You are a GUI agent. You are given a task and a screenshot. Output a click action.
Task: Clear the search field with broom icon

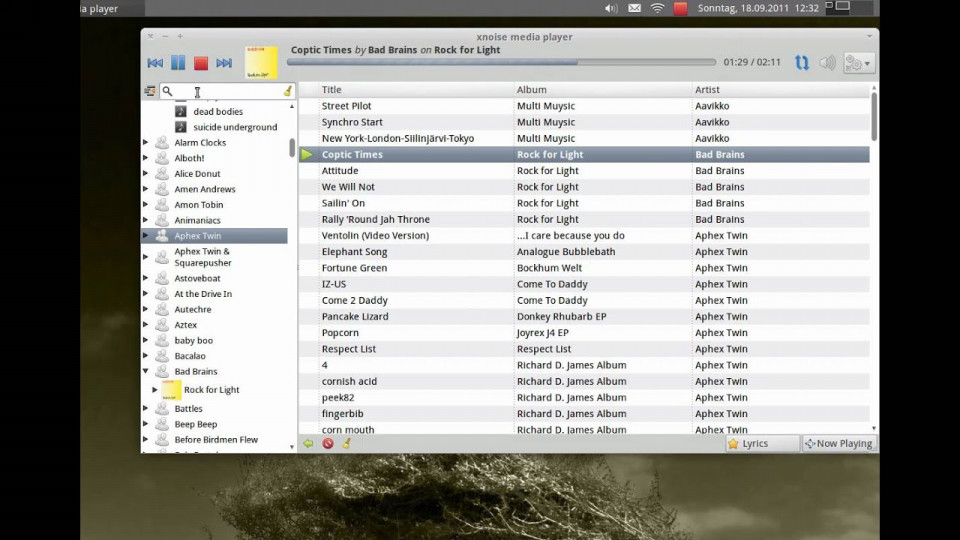point(287,91)
